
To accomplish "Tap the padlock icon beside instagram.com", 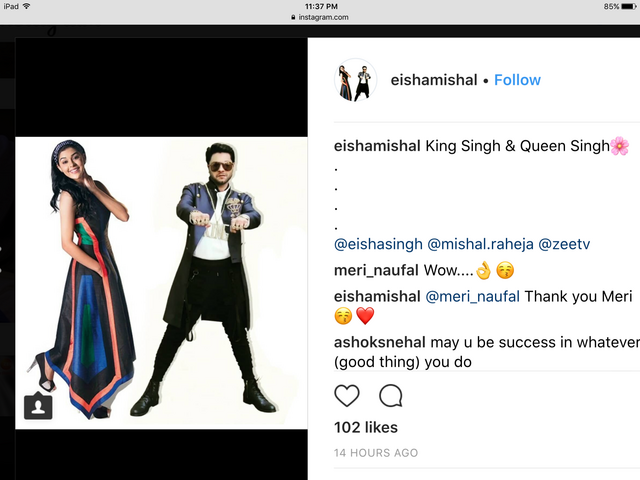I will pos(293,17).
